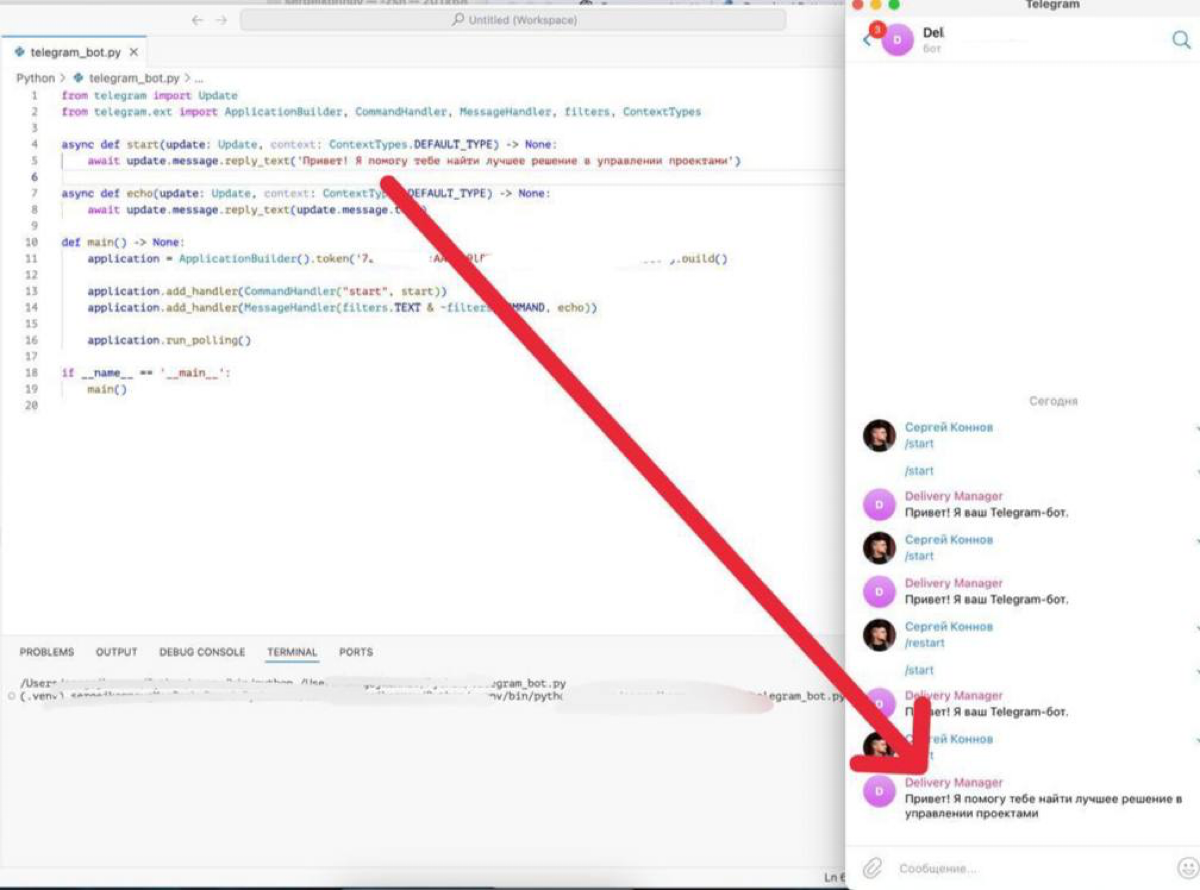Open the Delivery Manager bot avatar in header

897,40
